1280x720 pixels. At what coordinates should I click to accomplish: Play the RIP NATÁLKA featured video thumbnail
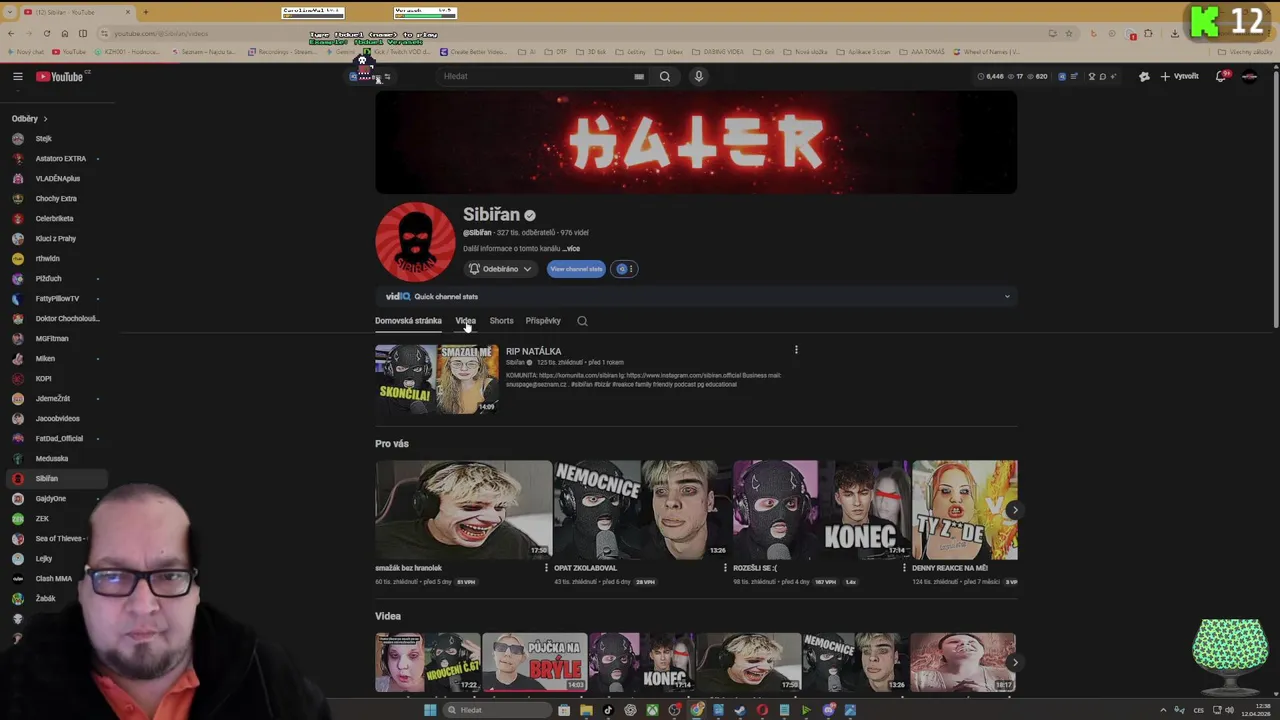click(436, 379)
